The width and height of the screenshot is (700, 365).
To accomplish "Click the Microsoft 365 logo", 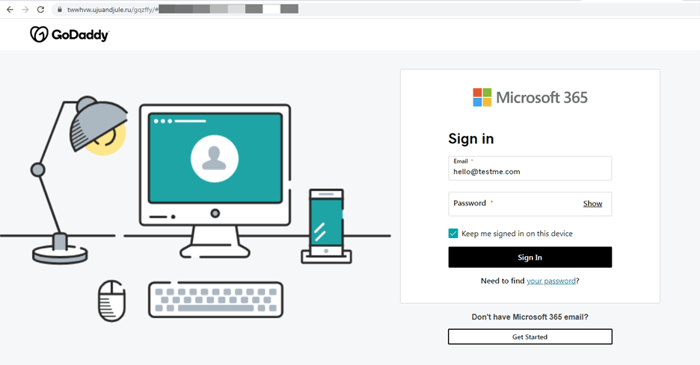I will 530,97.
